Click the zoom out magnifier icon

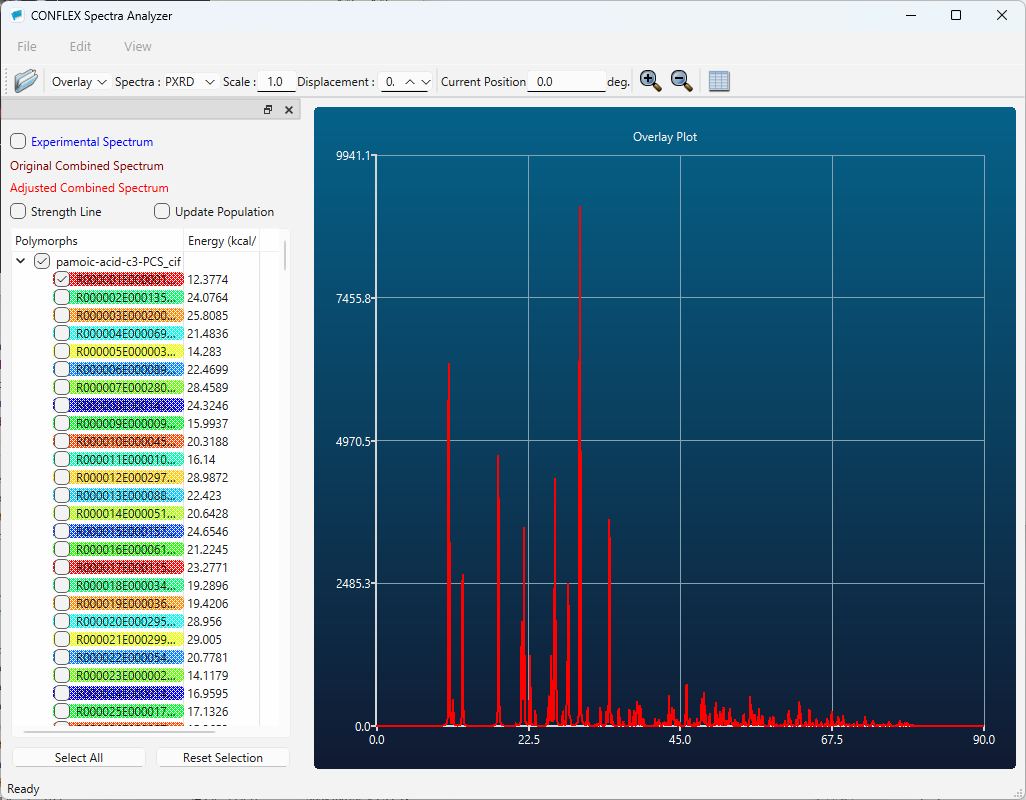coord(682,81)
